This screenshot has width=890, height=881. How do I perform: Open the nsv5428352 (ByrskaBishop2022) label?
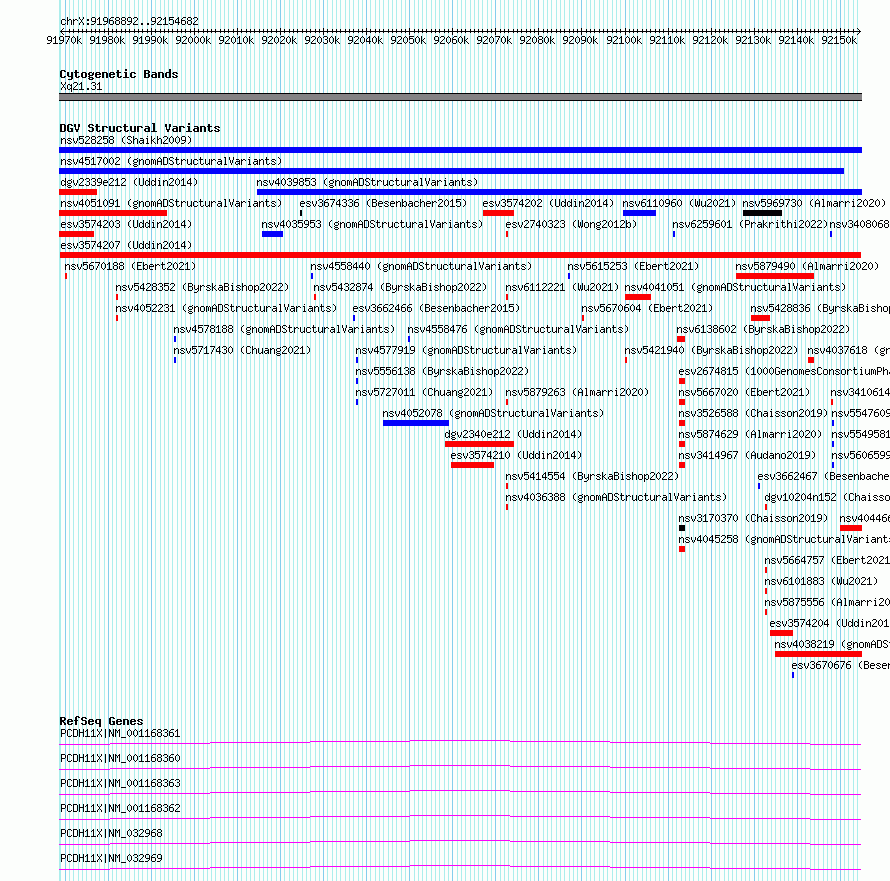point(202,287)
